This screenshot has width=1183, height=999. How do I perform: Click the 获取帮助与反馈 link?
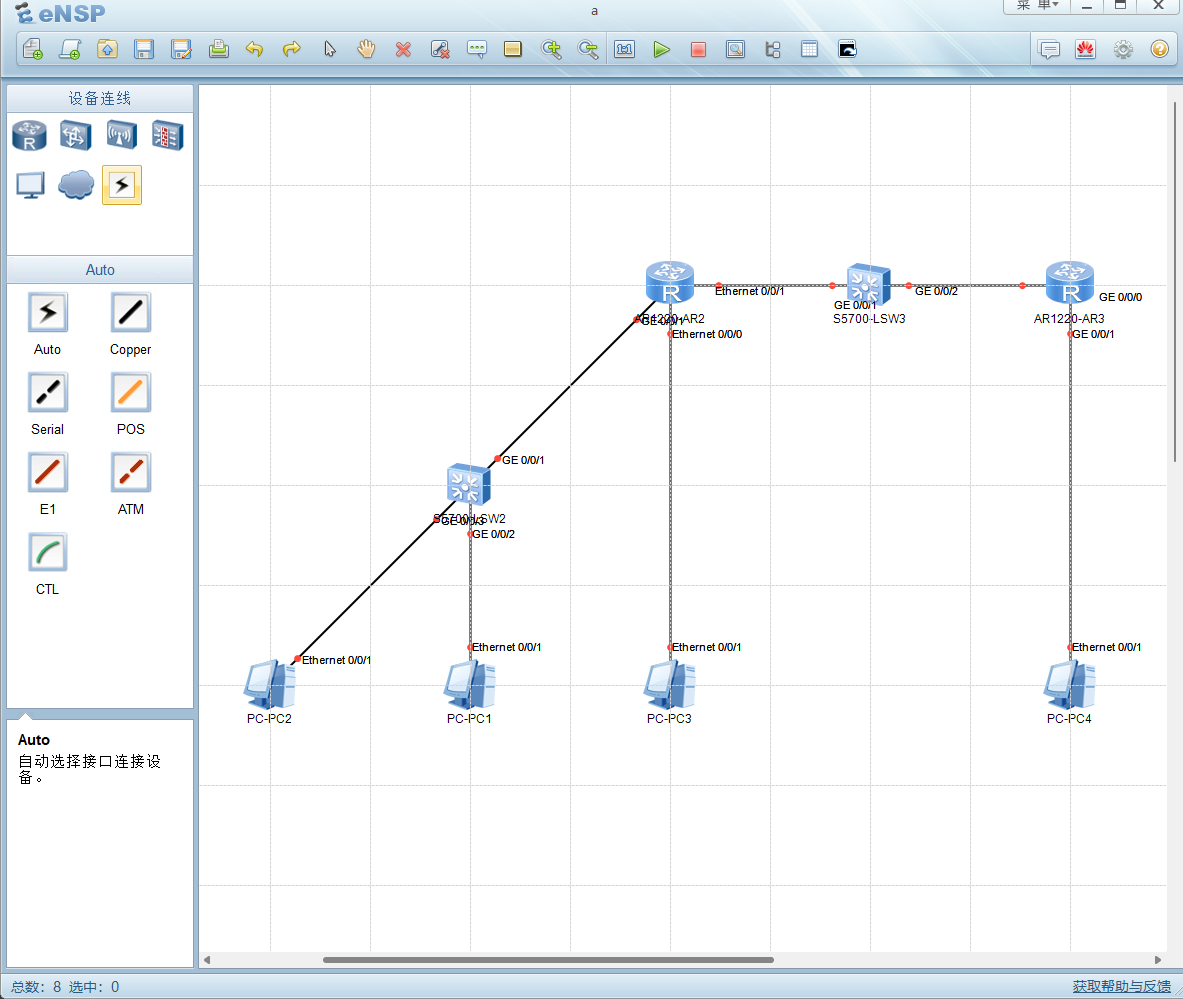click(x=1121, y=986)
